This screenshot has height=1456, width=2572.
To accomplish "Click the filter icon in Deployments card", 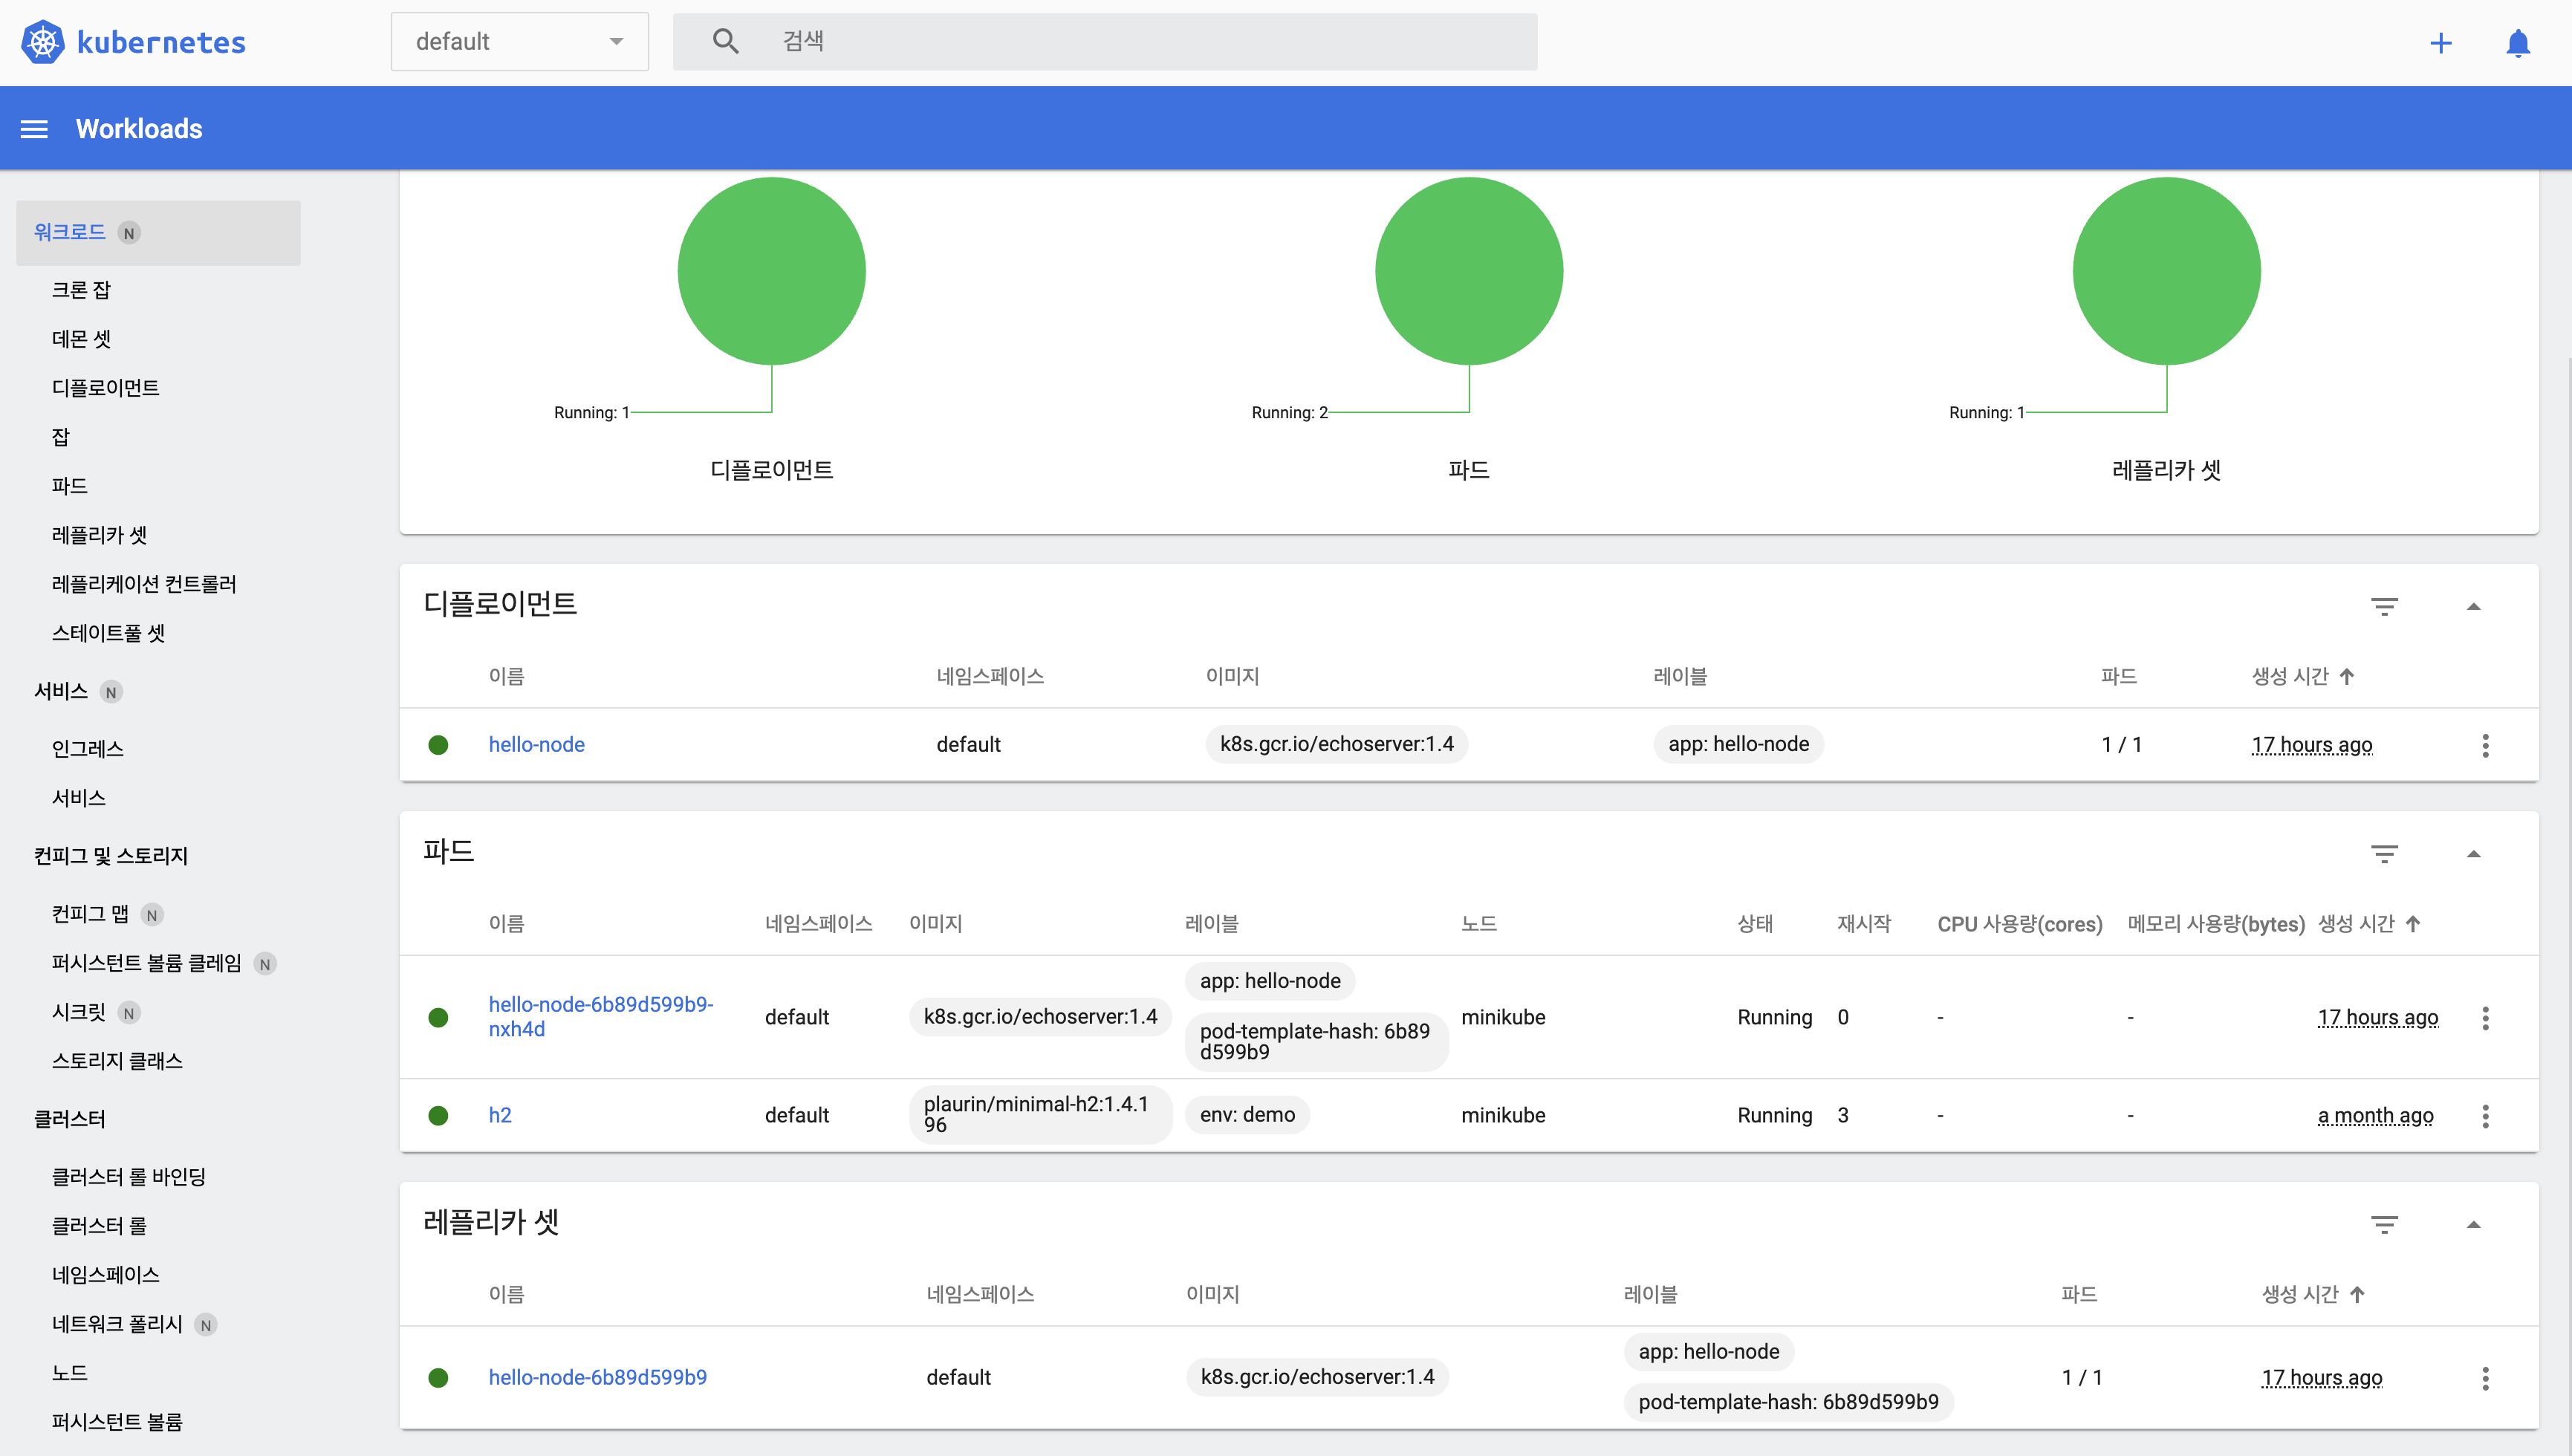I will click(x=2384, y=606).
